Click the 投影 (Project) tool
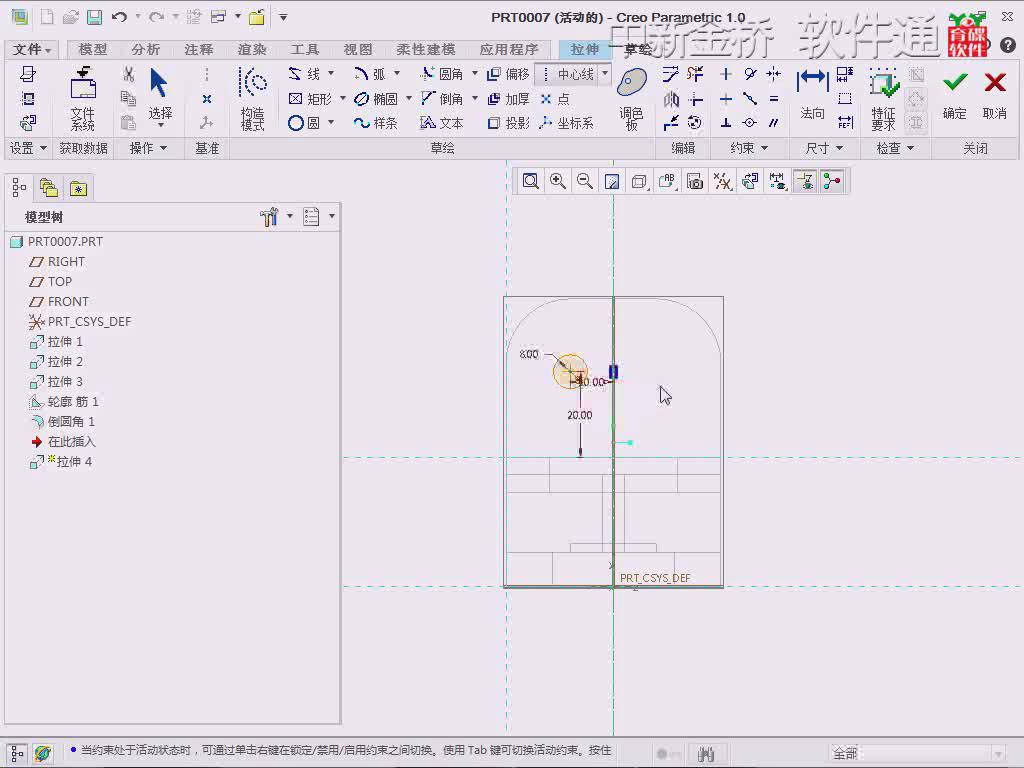 (x=508, y=123)
